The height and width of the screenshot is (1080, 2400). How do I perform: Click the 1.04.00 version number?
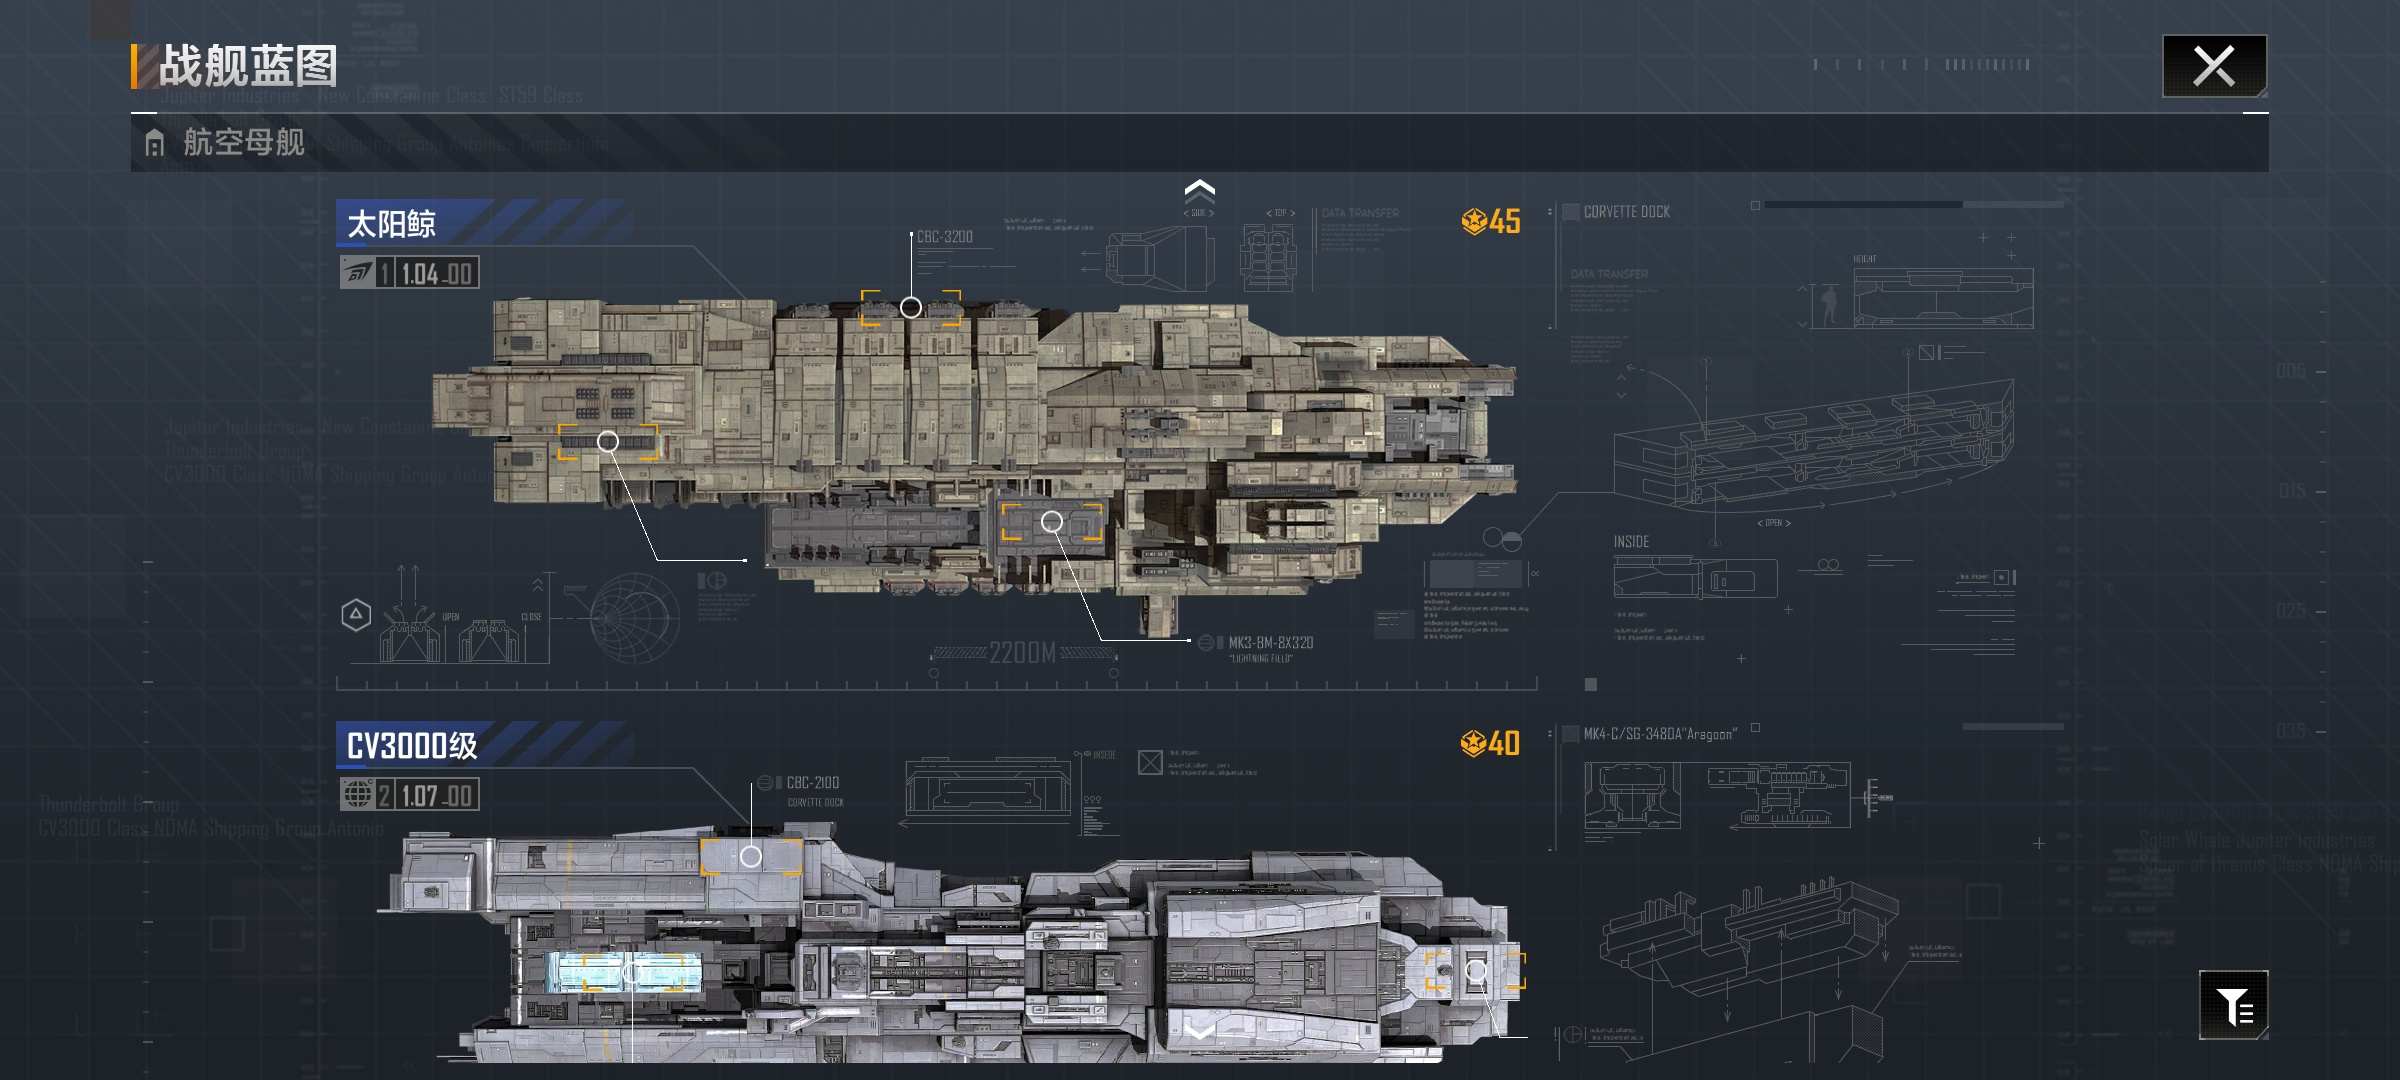436,273
